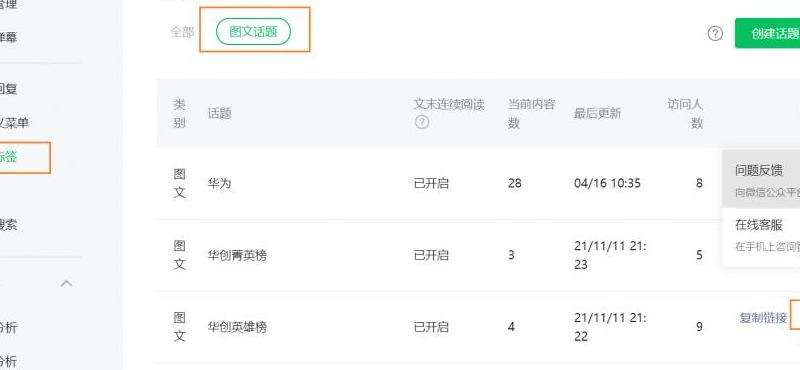This screenshot has width=800, height=370.
Task: Click the 当前内容数 column header
Action: click(531, 114)
